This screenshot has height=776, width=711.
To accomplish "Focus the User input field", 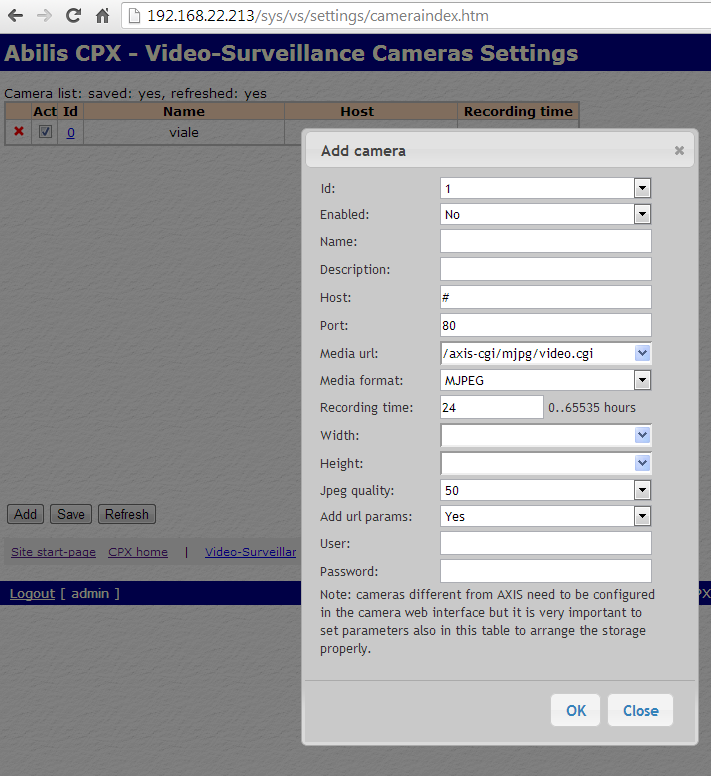I will (546, 543).
